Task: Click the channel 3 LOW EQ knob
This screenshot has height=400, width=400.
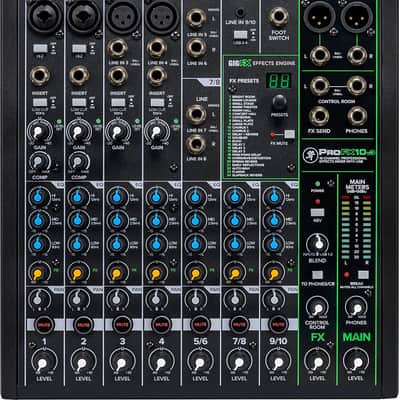Action: coord(116,244)
